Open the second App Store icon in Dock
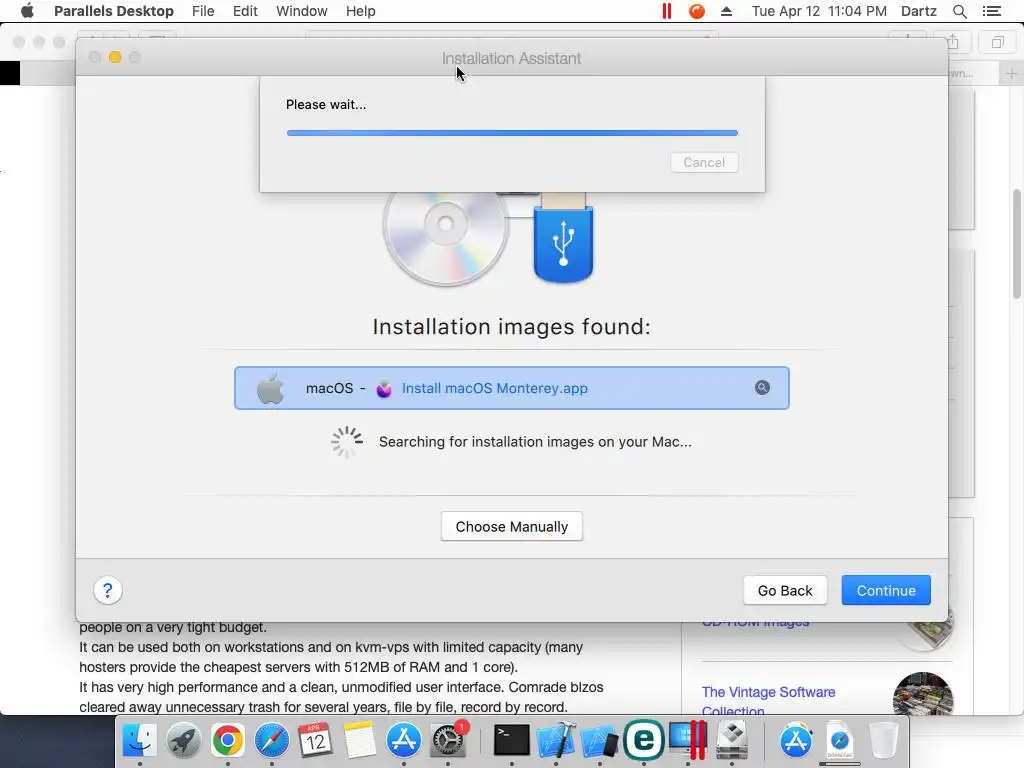Image resolution: width=1024 pixels, height=768 pixels. point(795,741)
